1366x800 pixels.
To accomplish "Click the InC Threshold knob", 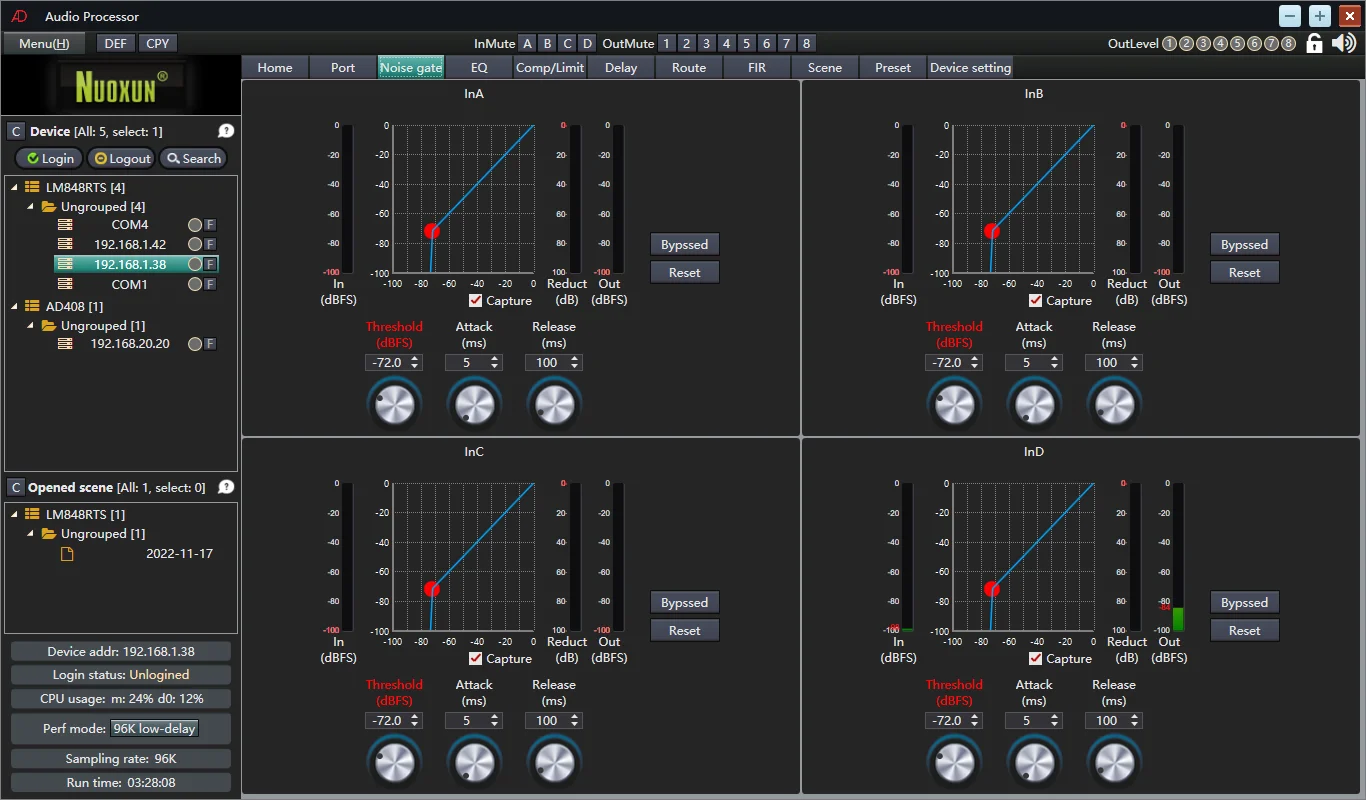I will point(394,763).
